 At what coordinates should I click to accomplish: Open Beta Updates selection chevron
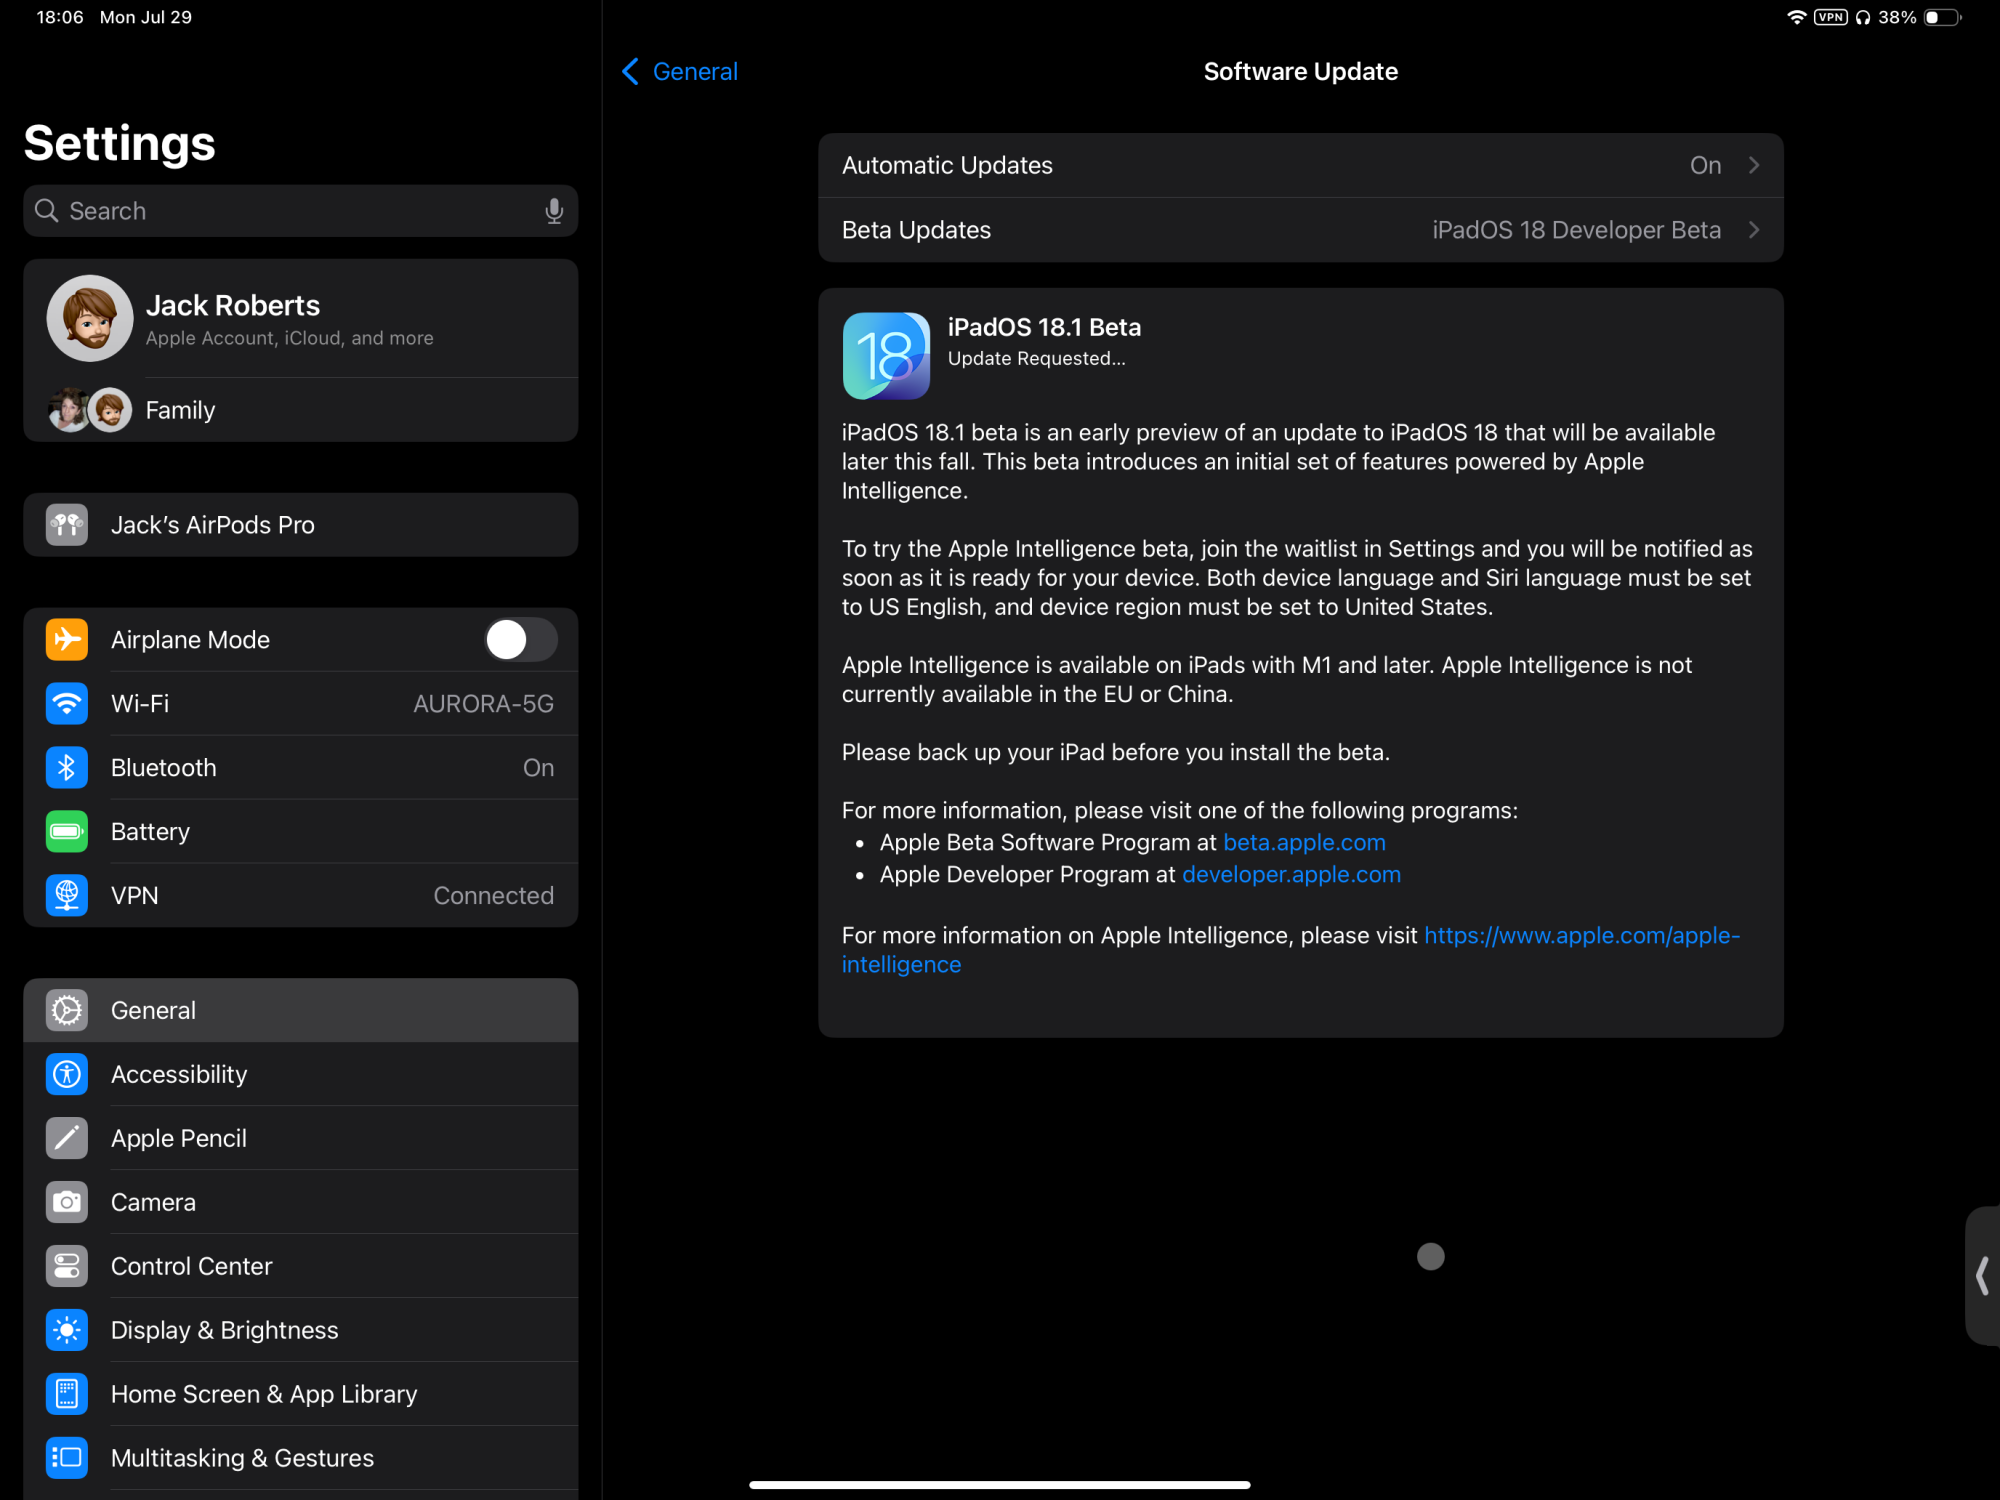(1753, 230)
